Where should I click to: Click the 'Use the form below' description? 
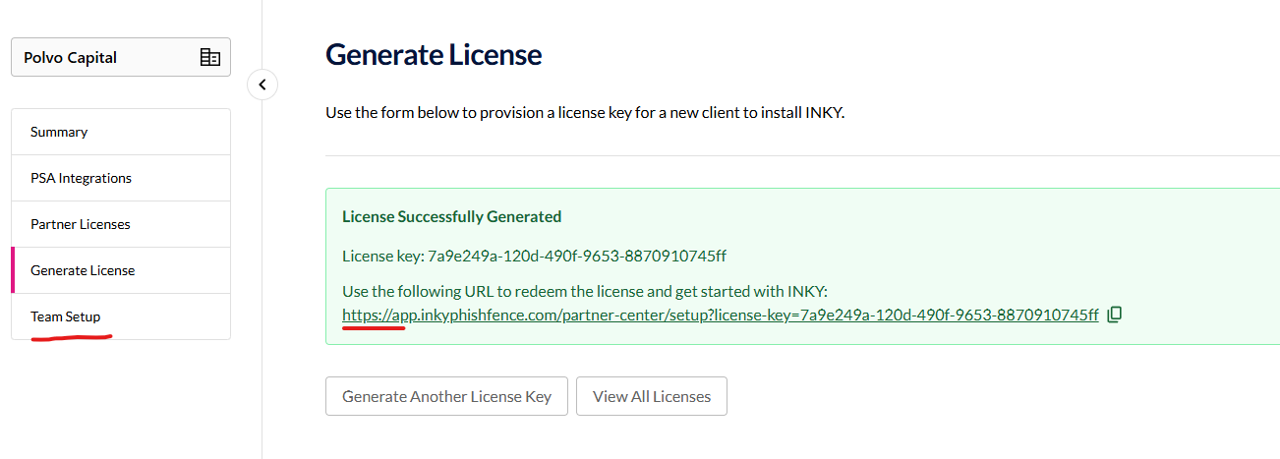coord(585,112)
